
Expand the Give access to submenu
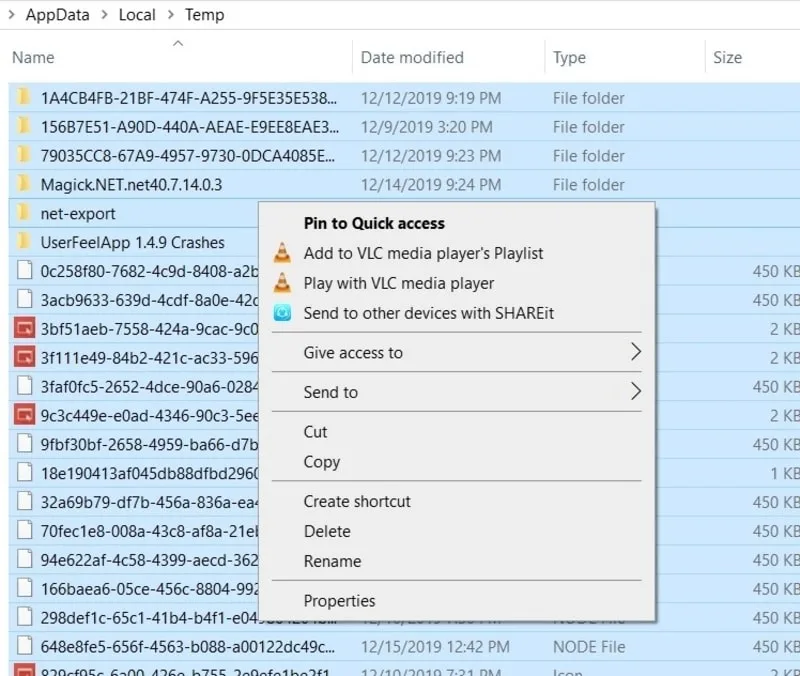[x=457, y=353]
